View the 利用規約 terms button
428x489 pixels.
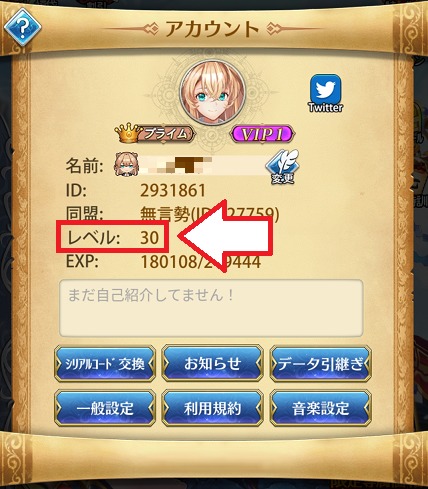tap(212, 408)
